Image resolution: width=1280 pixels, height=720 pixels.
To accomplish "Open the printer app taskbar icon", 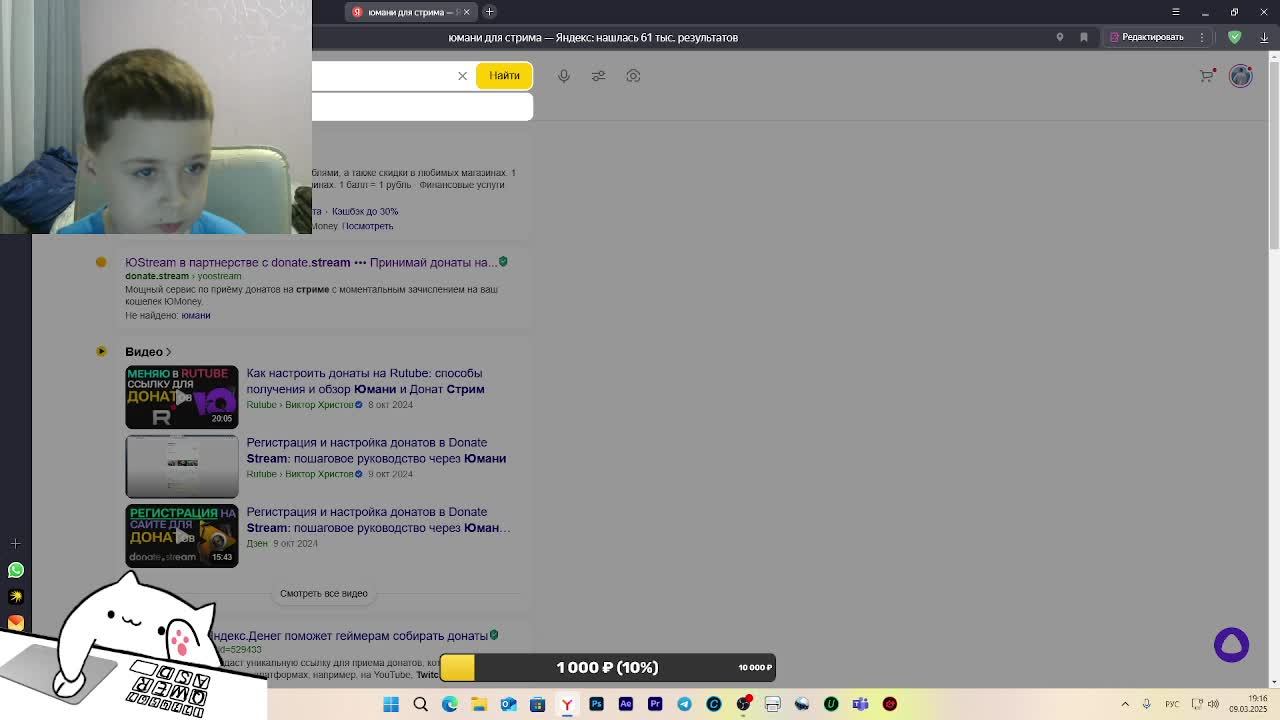I will click(x=772, y=704).
